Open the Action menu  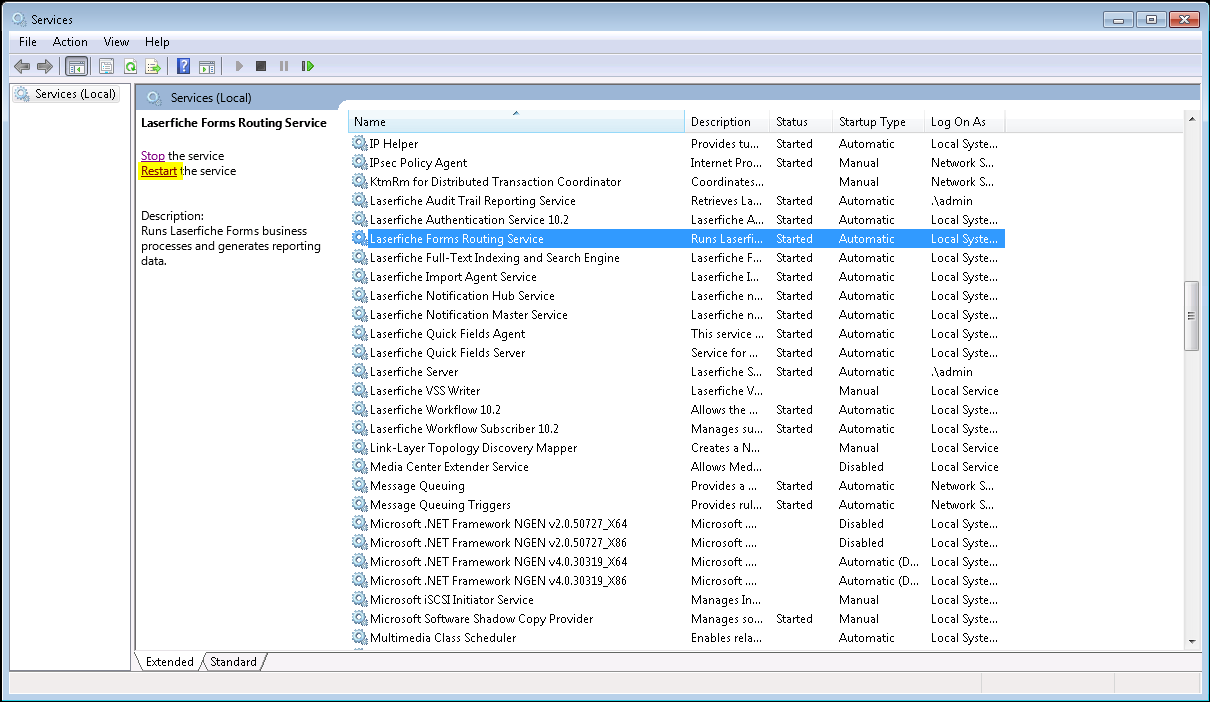pyautogui.click(x=70, y=42)
